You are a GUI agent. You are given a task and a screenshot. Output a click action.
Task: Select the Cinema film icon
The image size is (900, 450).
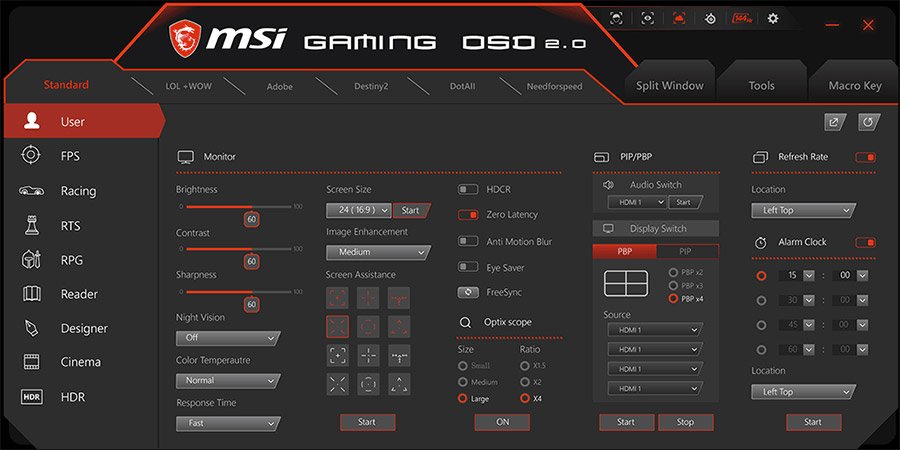[x=31, y=362]
